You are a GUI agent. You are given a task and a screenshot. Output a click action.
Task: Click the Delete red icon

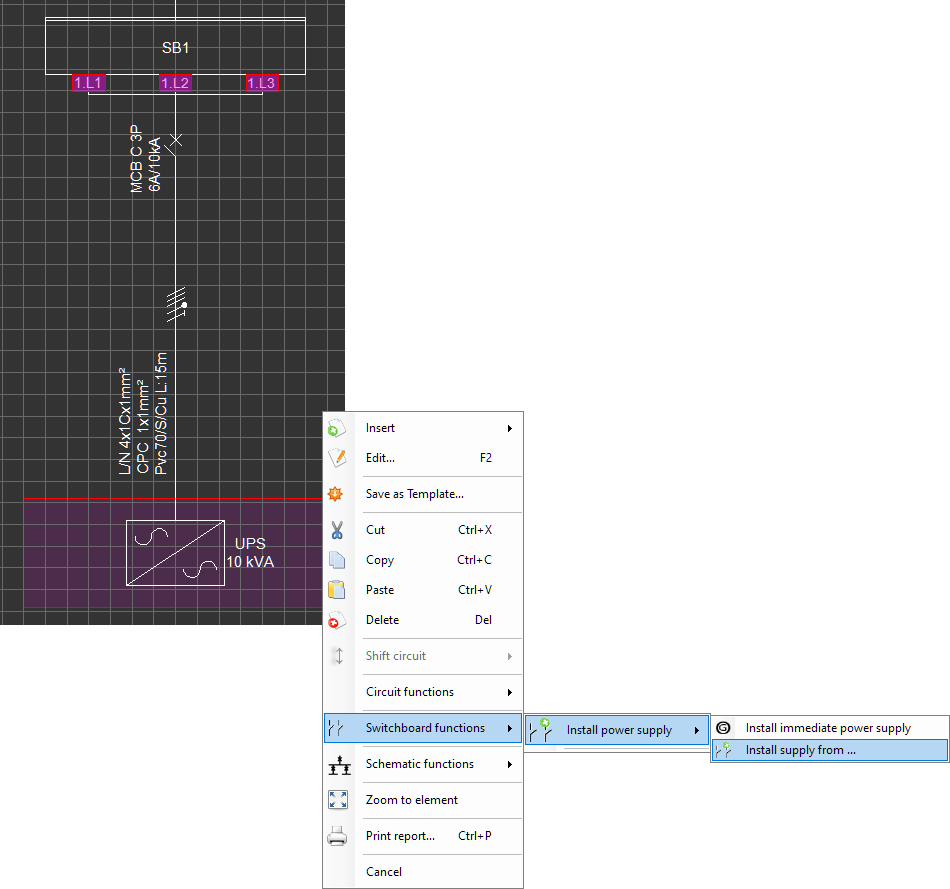[336, 621]
